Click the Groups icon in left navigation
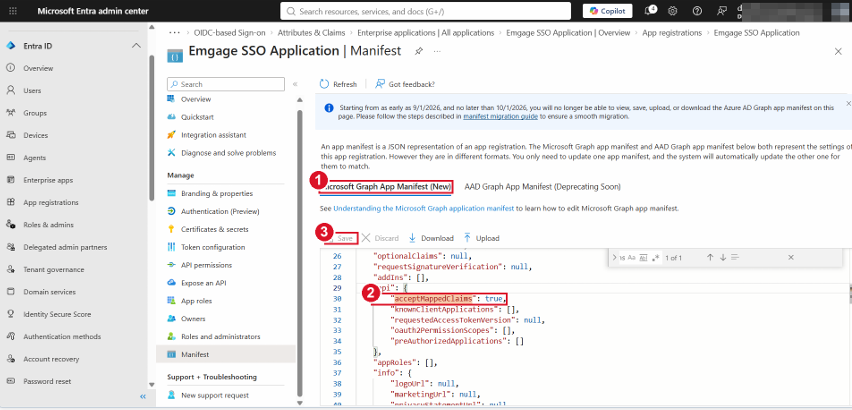 tap(10, 113)
